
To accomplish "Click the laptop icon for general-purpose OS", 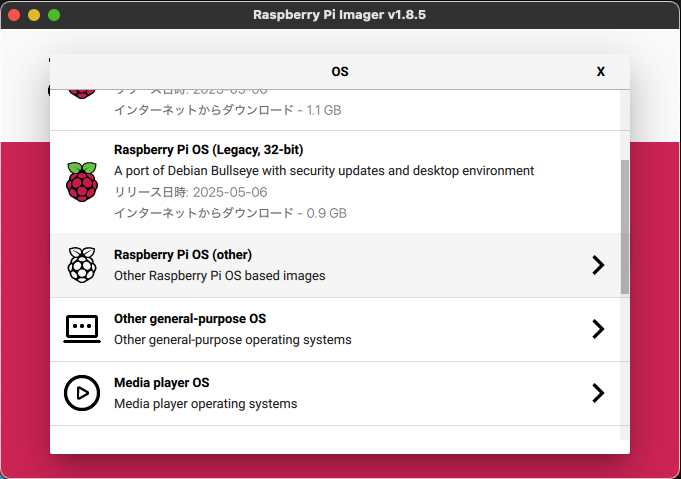I will pos(82,329).
